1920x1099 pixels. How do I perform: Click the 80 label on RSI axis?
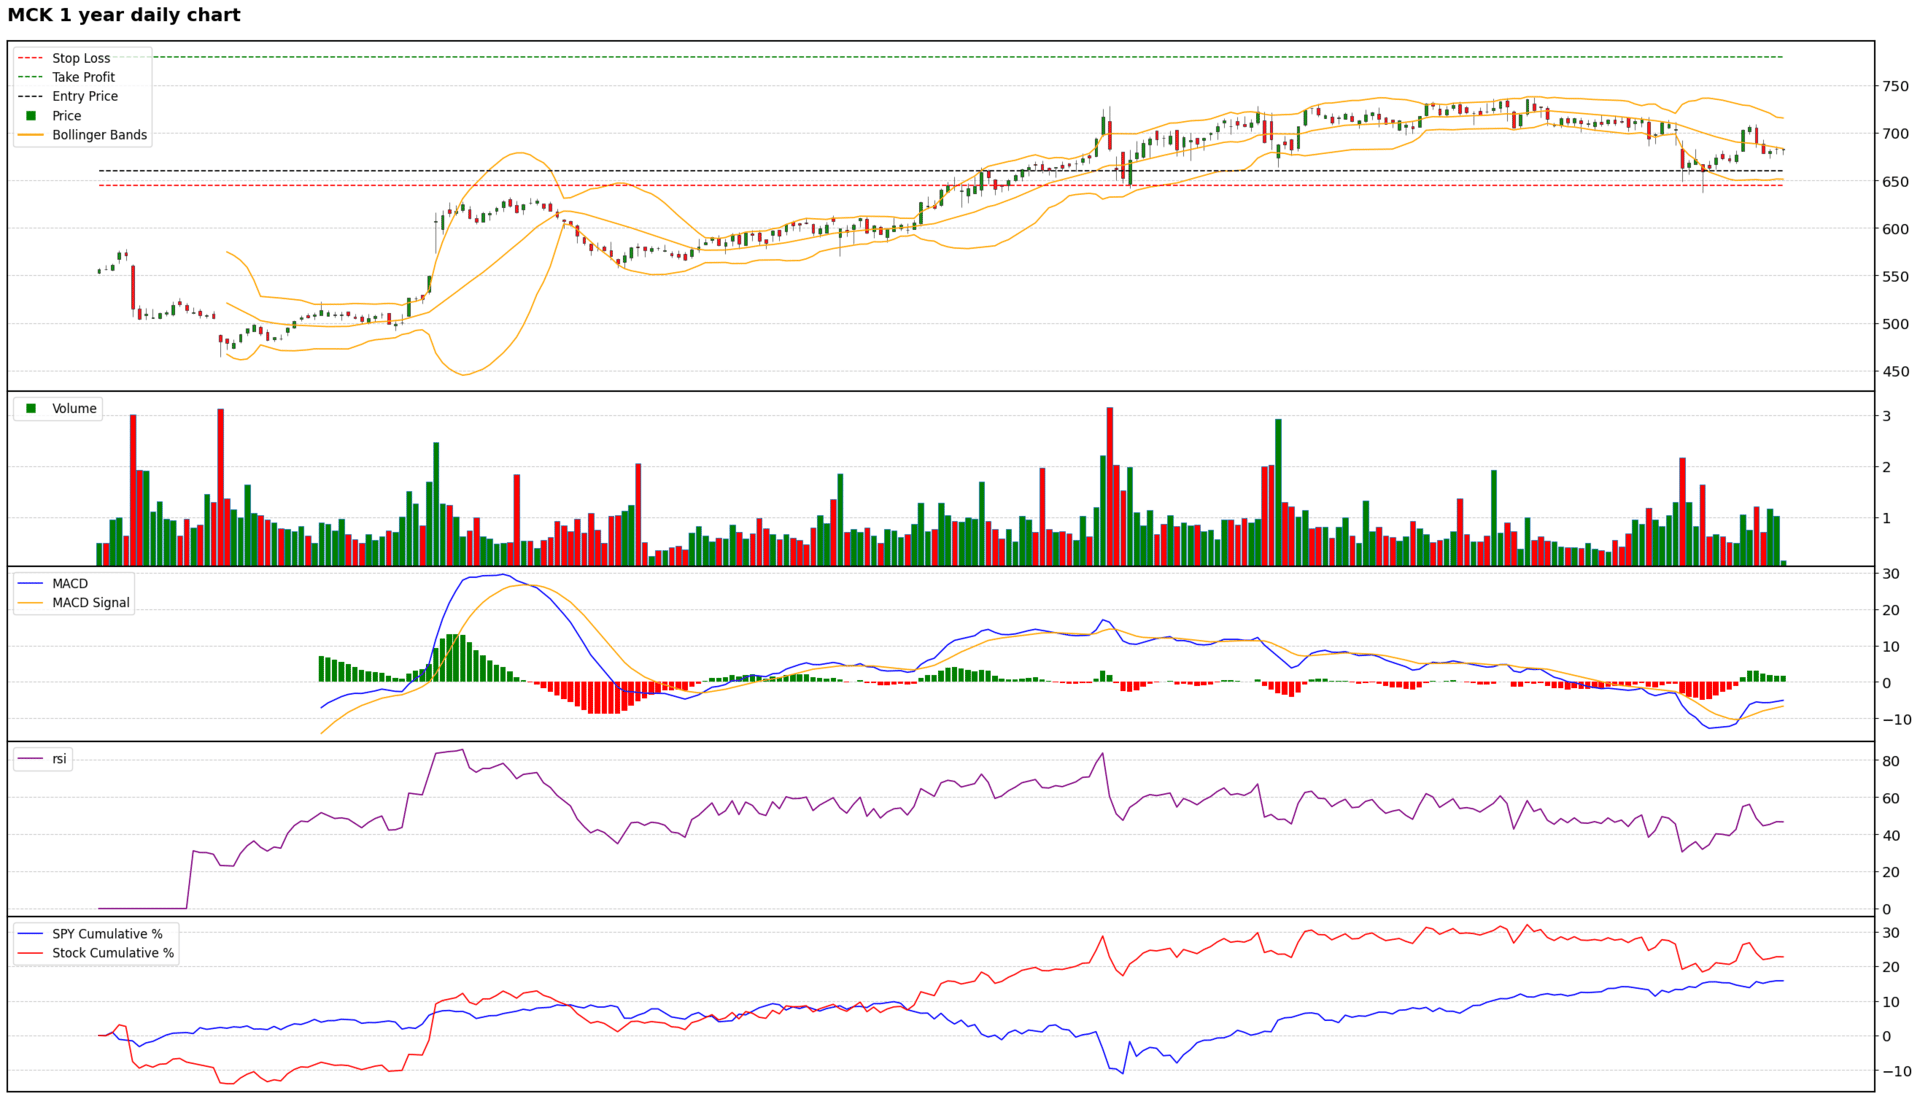click(x=1890, y=761)
